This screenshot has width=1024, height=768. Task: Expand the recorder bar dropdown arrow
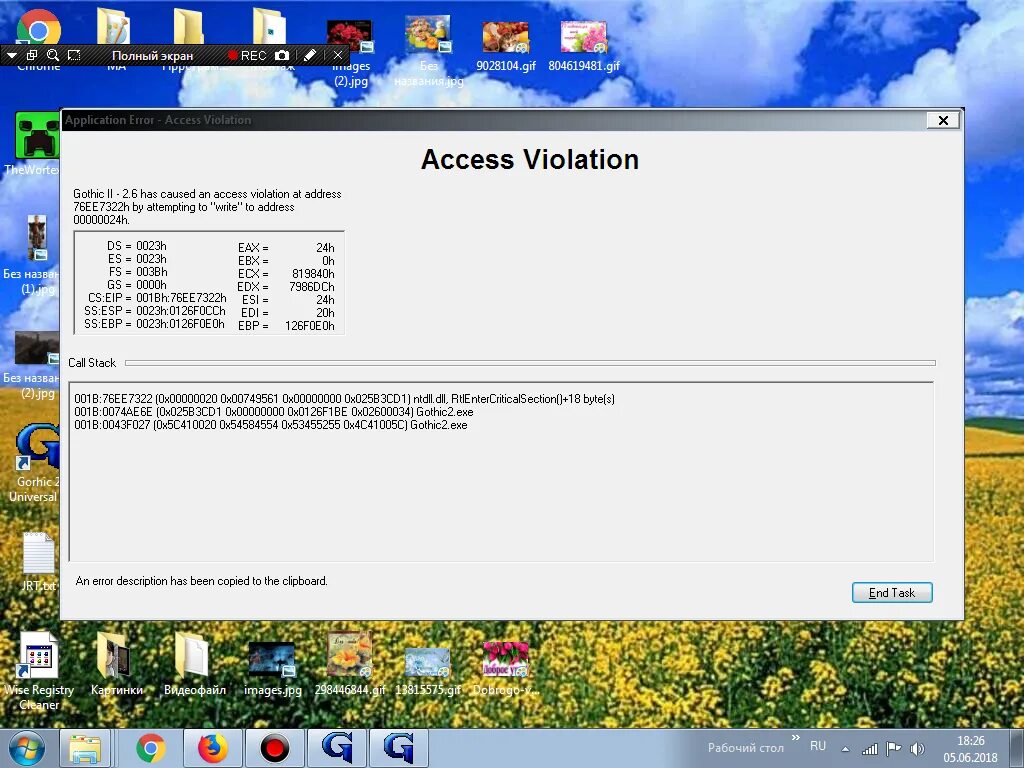coord(11,56)
